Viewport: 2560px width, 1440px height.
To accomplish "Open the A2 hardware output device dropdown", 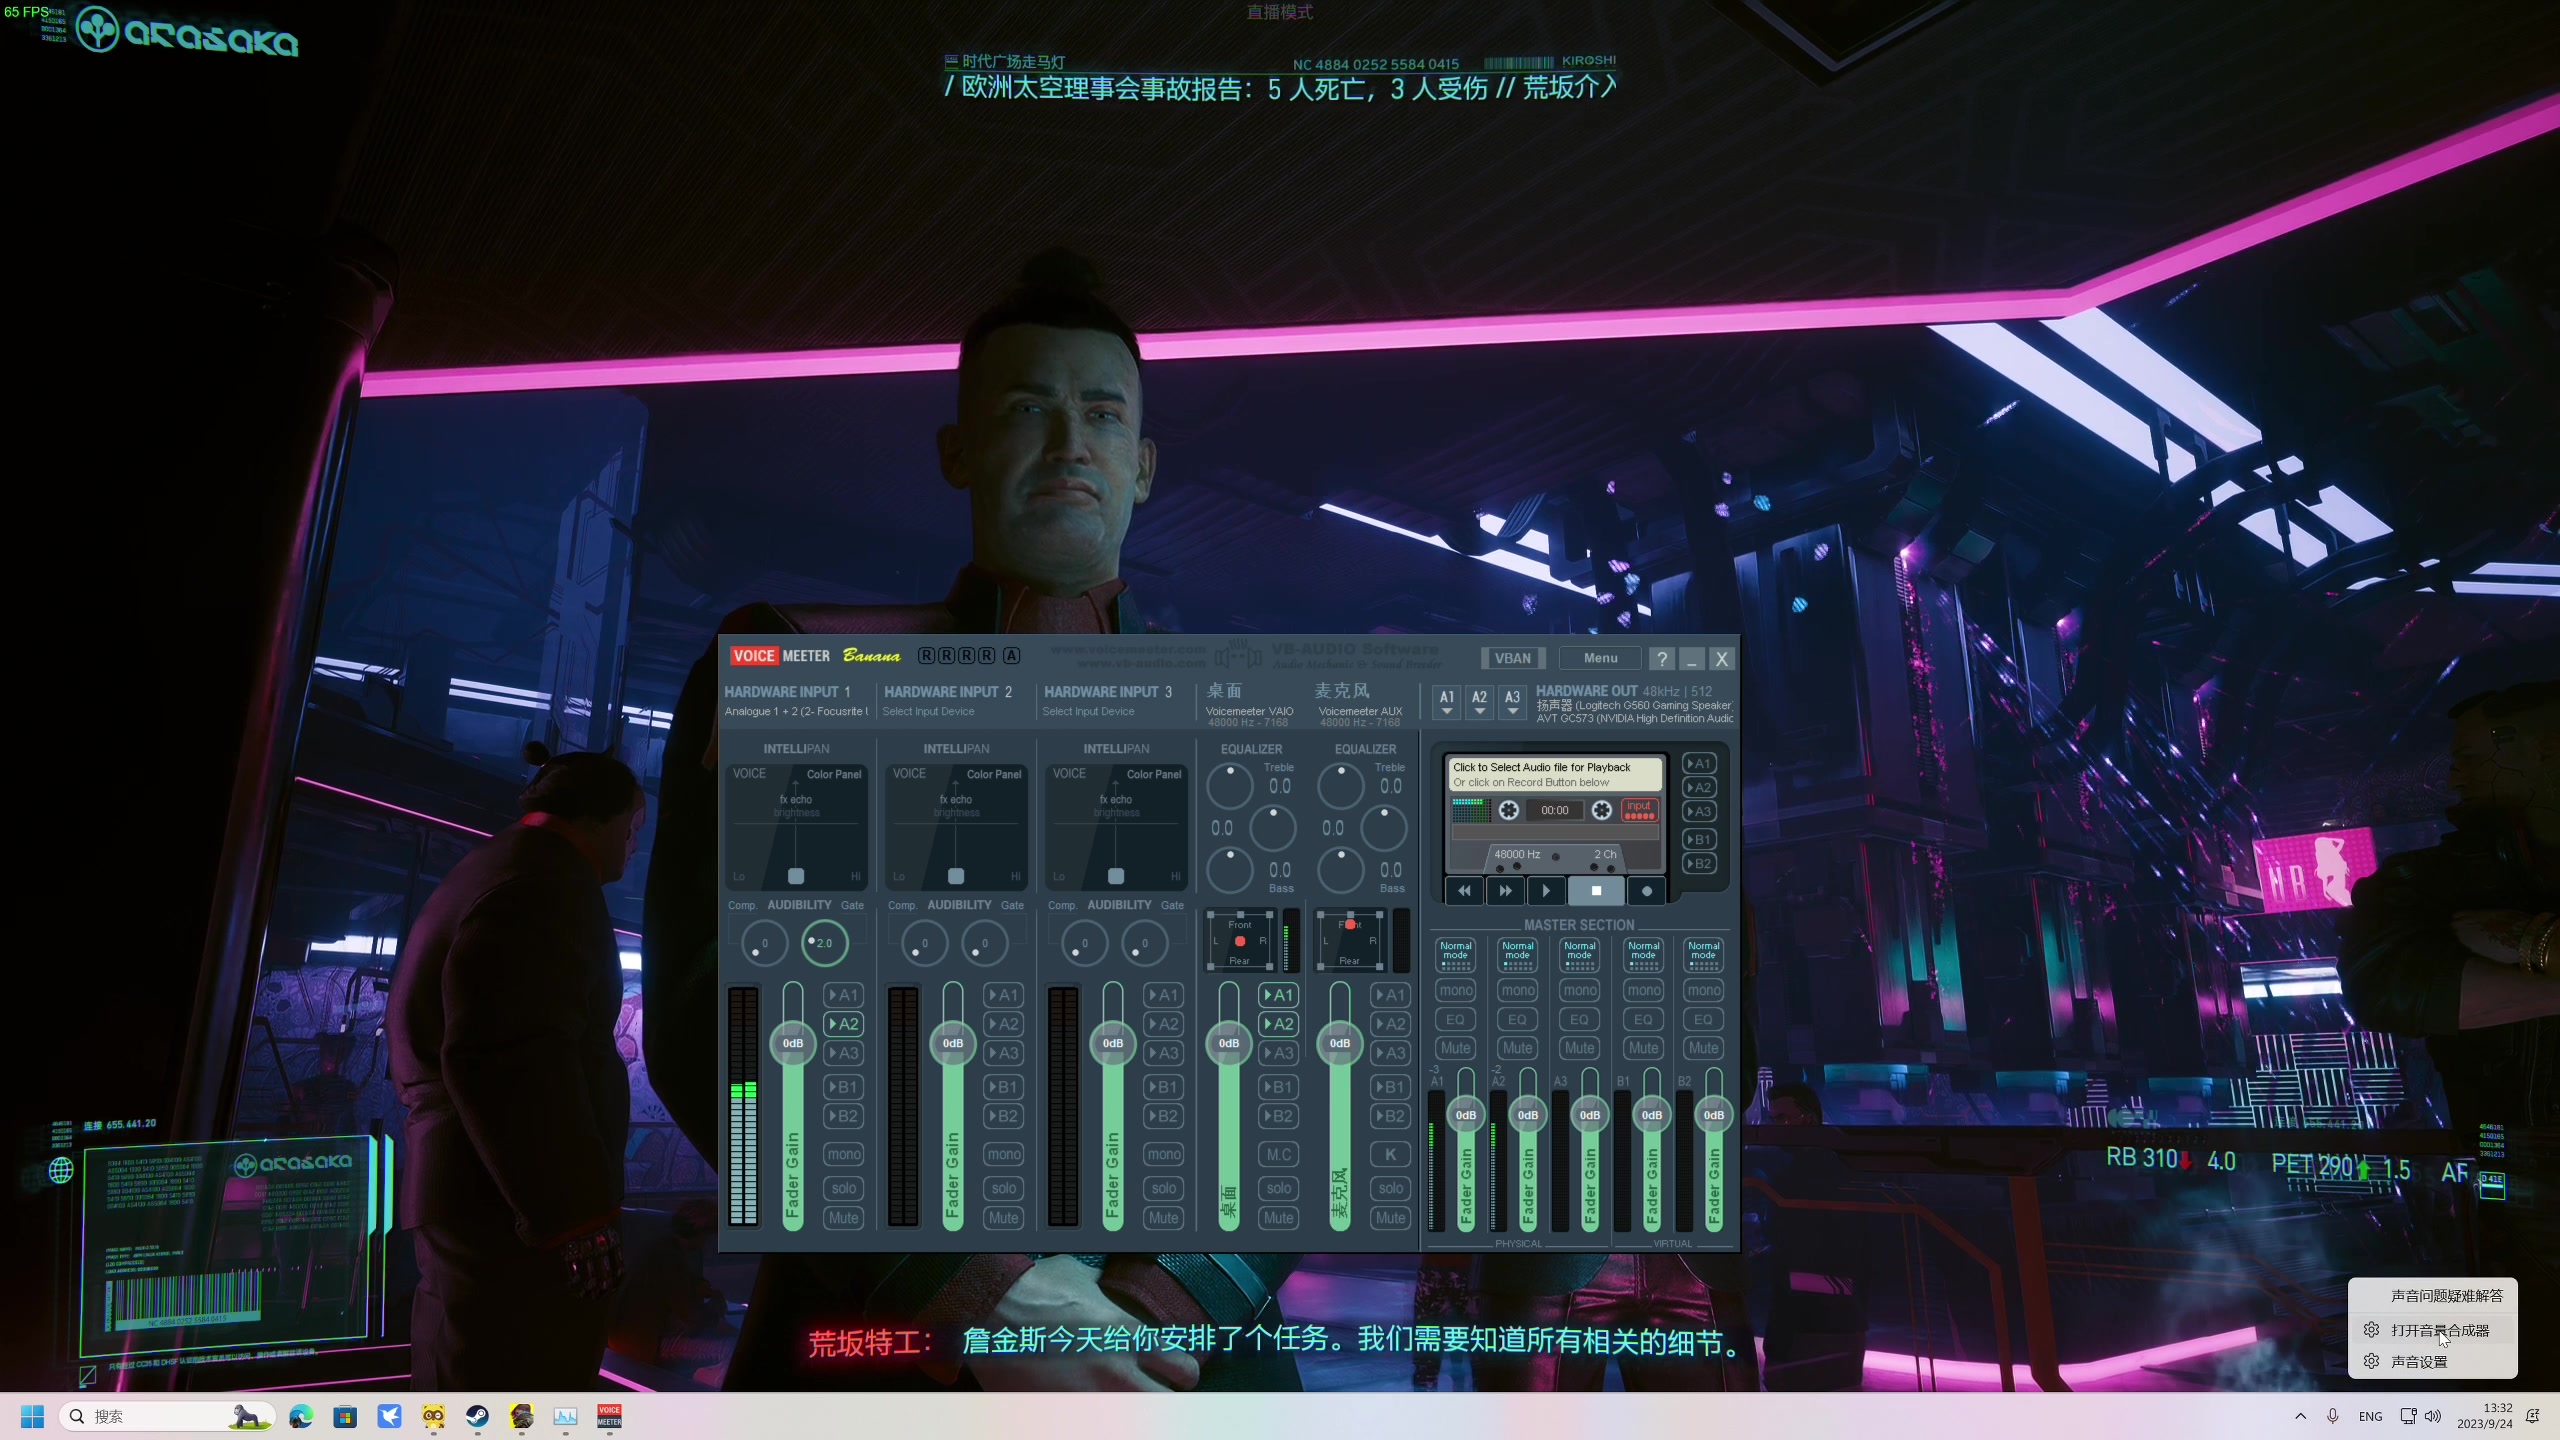I will (1480, 702).
